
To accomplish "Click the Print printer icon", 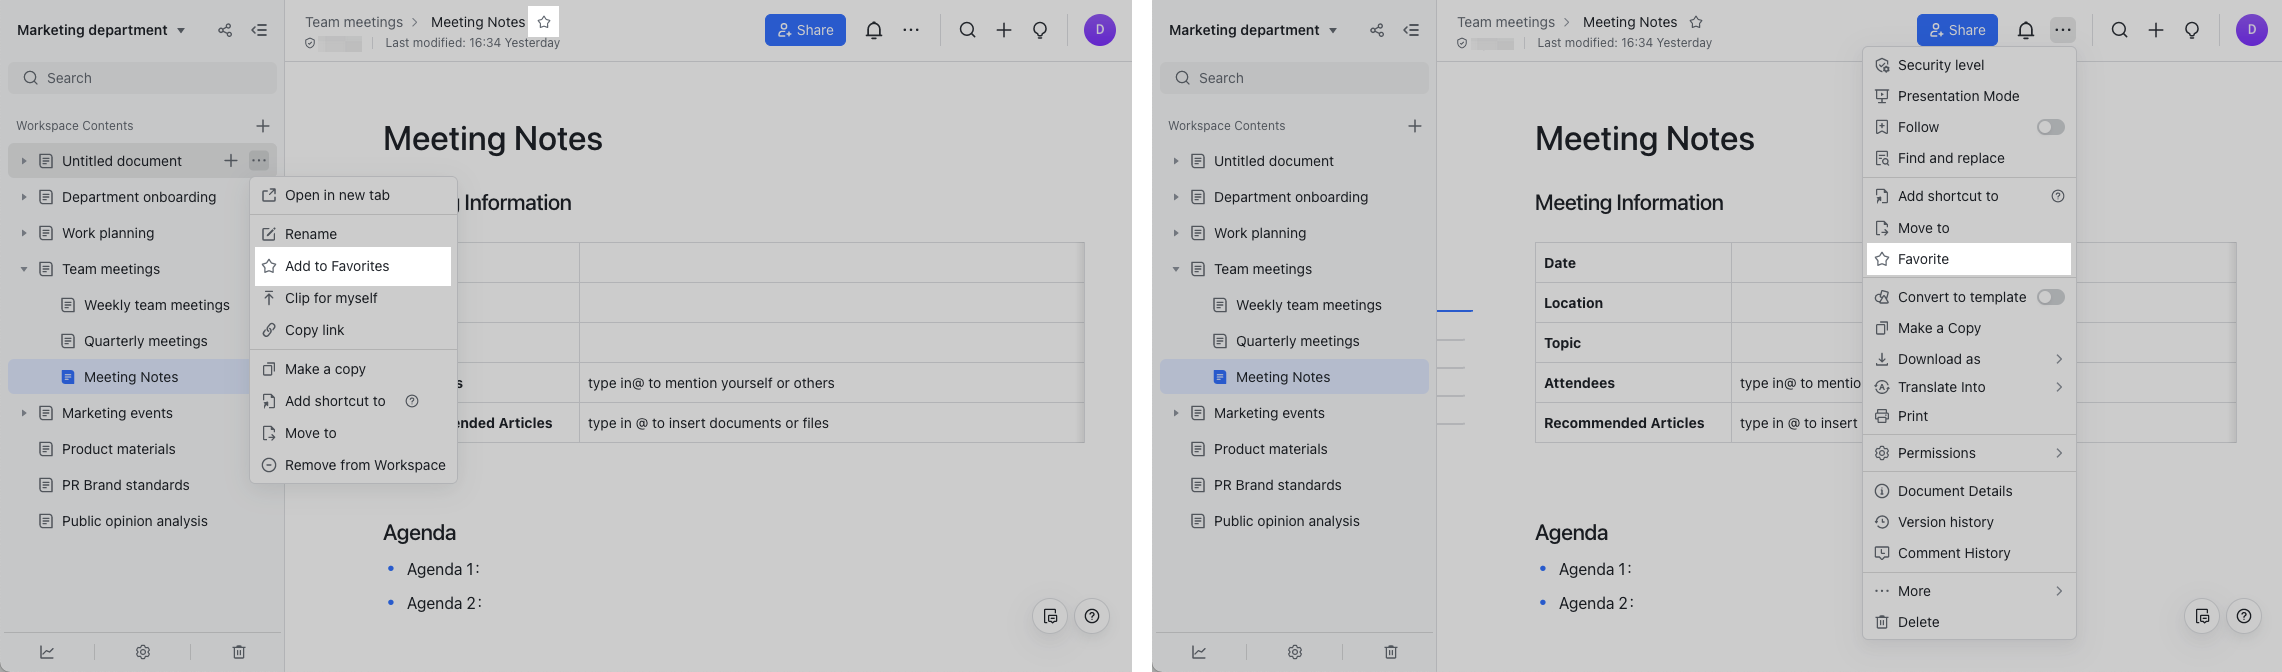I will tap(1881, 416).
